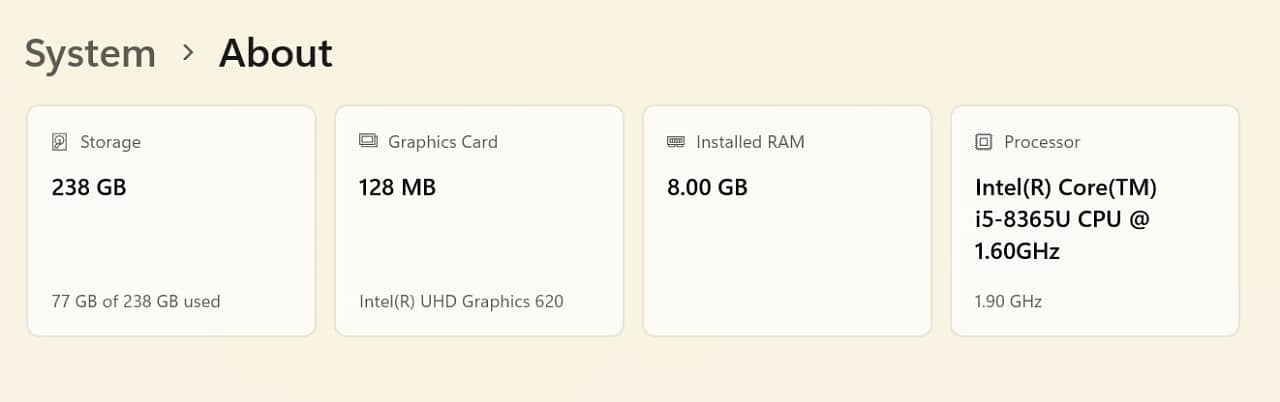
Task: Click the Intel Core i5-8365U processor name
Action: point(1065,219)
